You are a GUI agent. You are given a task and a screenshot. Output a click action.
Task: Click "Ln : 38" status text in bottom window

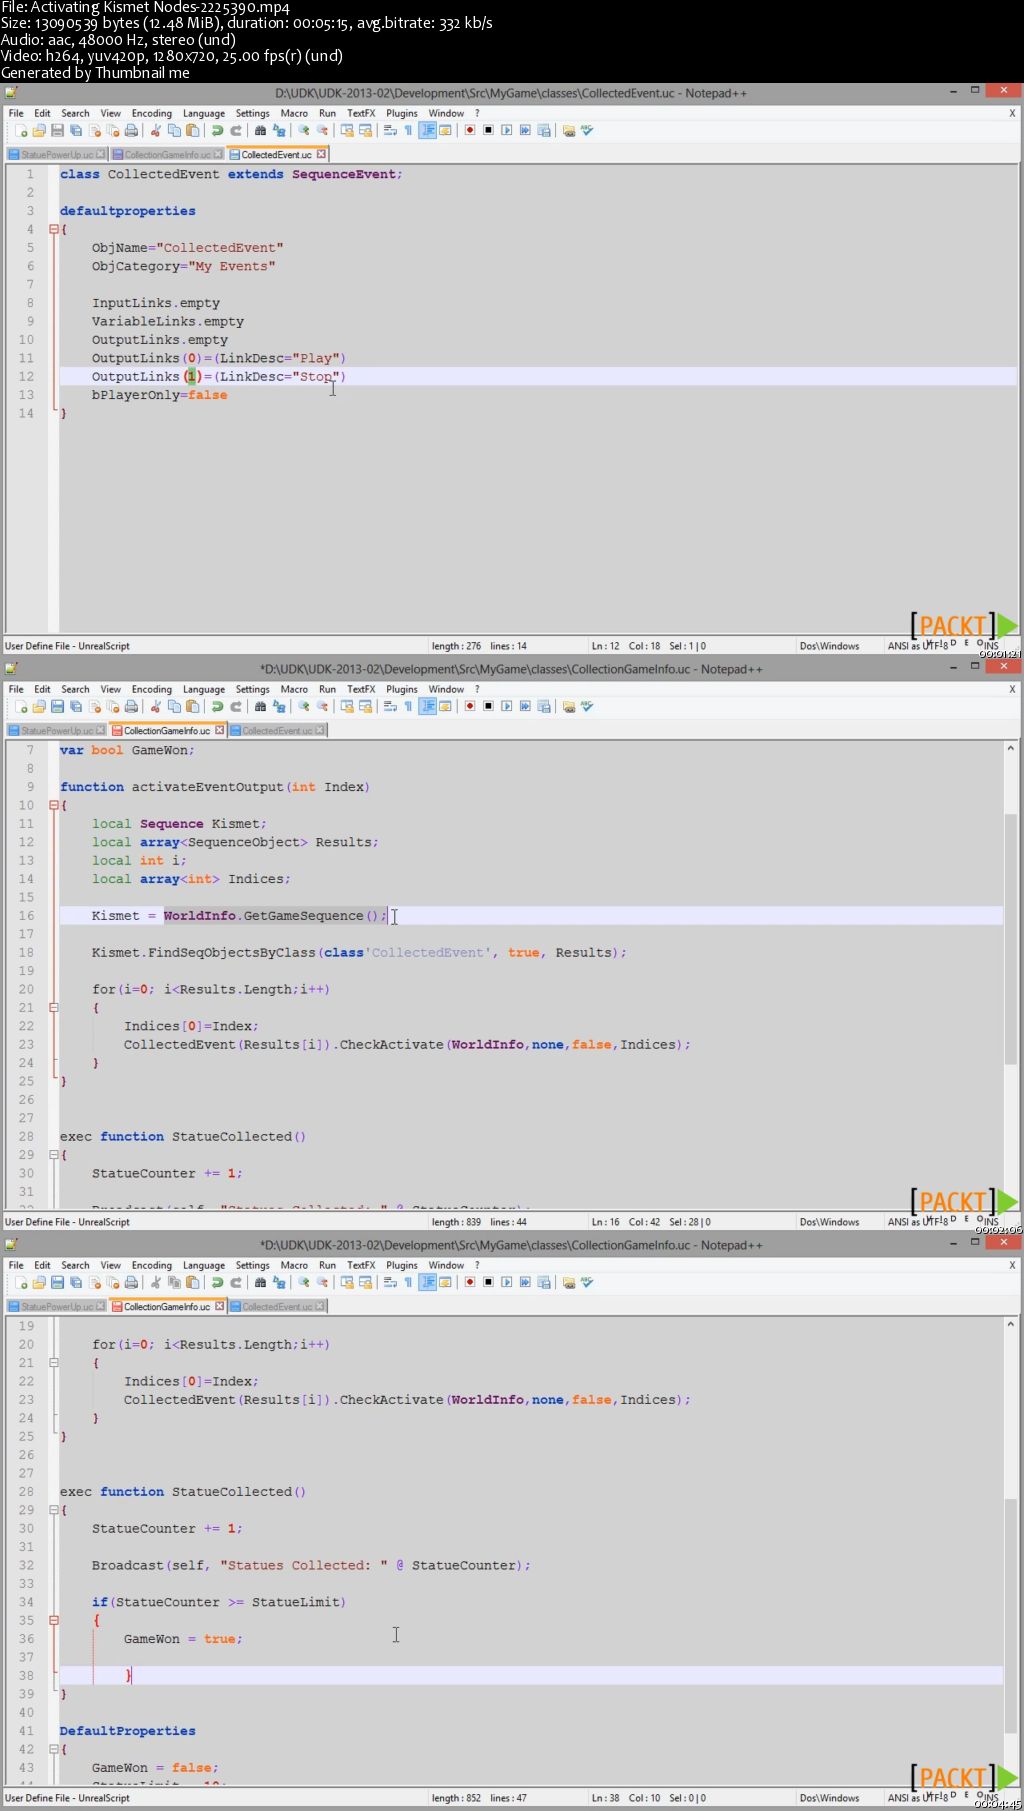coord(605,1798)
